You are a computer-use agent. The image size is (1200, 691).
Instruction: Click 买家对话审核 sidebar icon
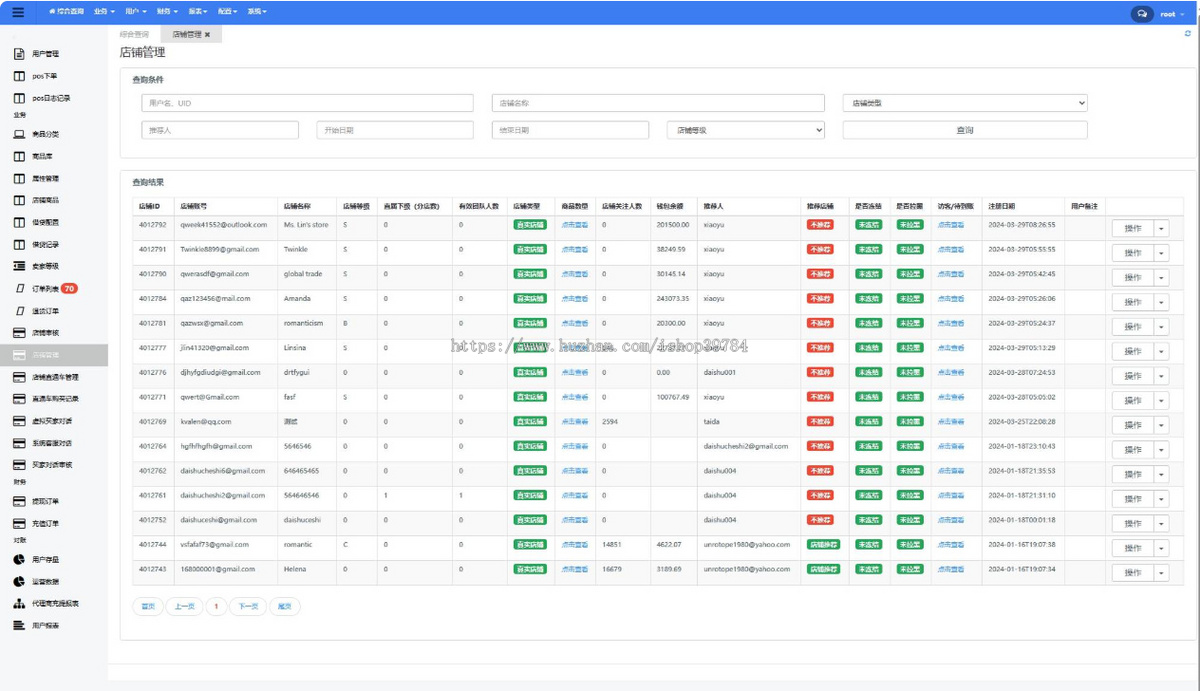pos(19,465)
